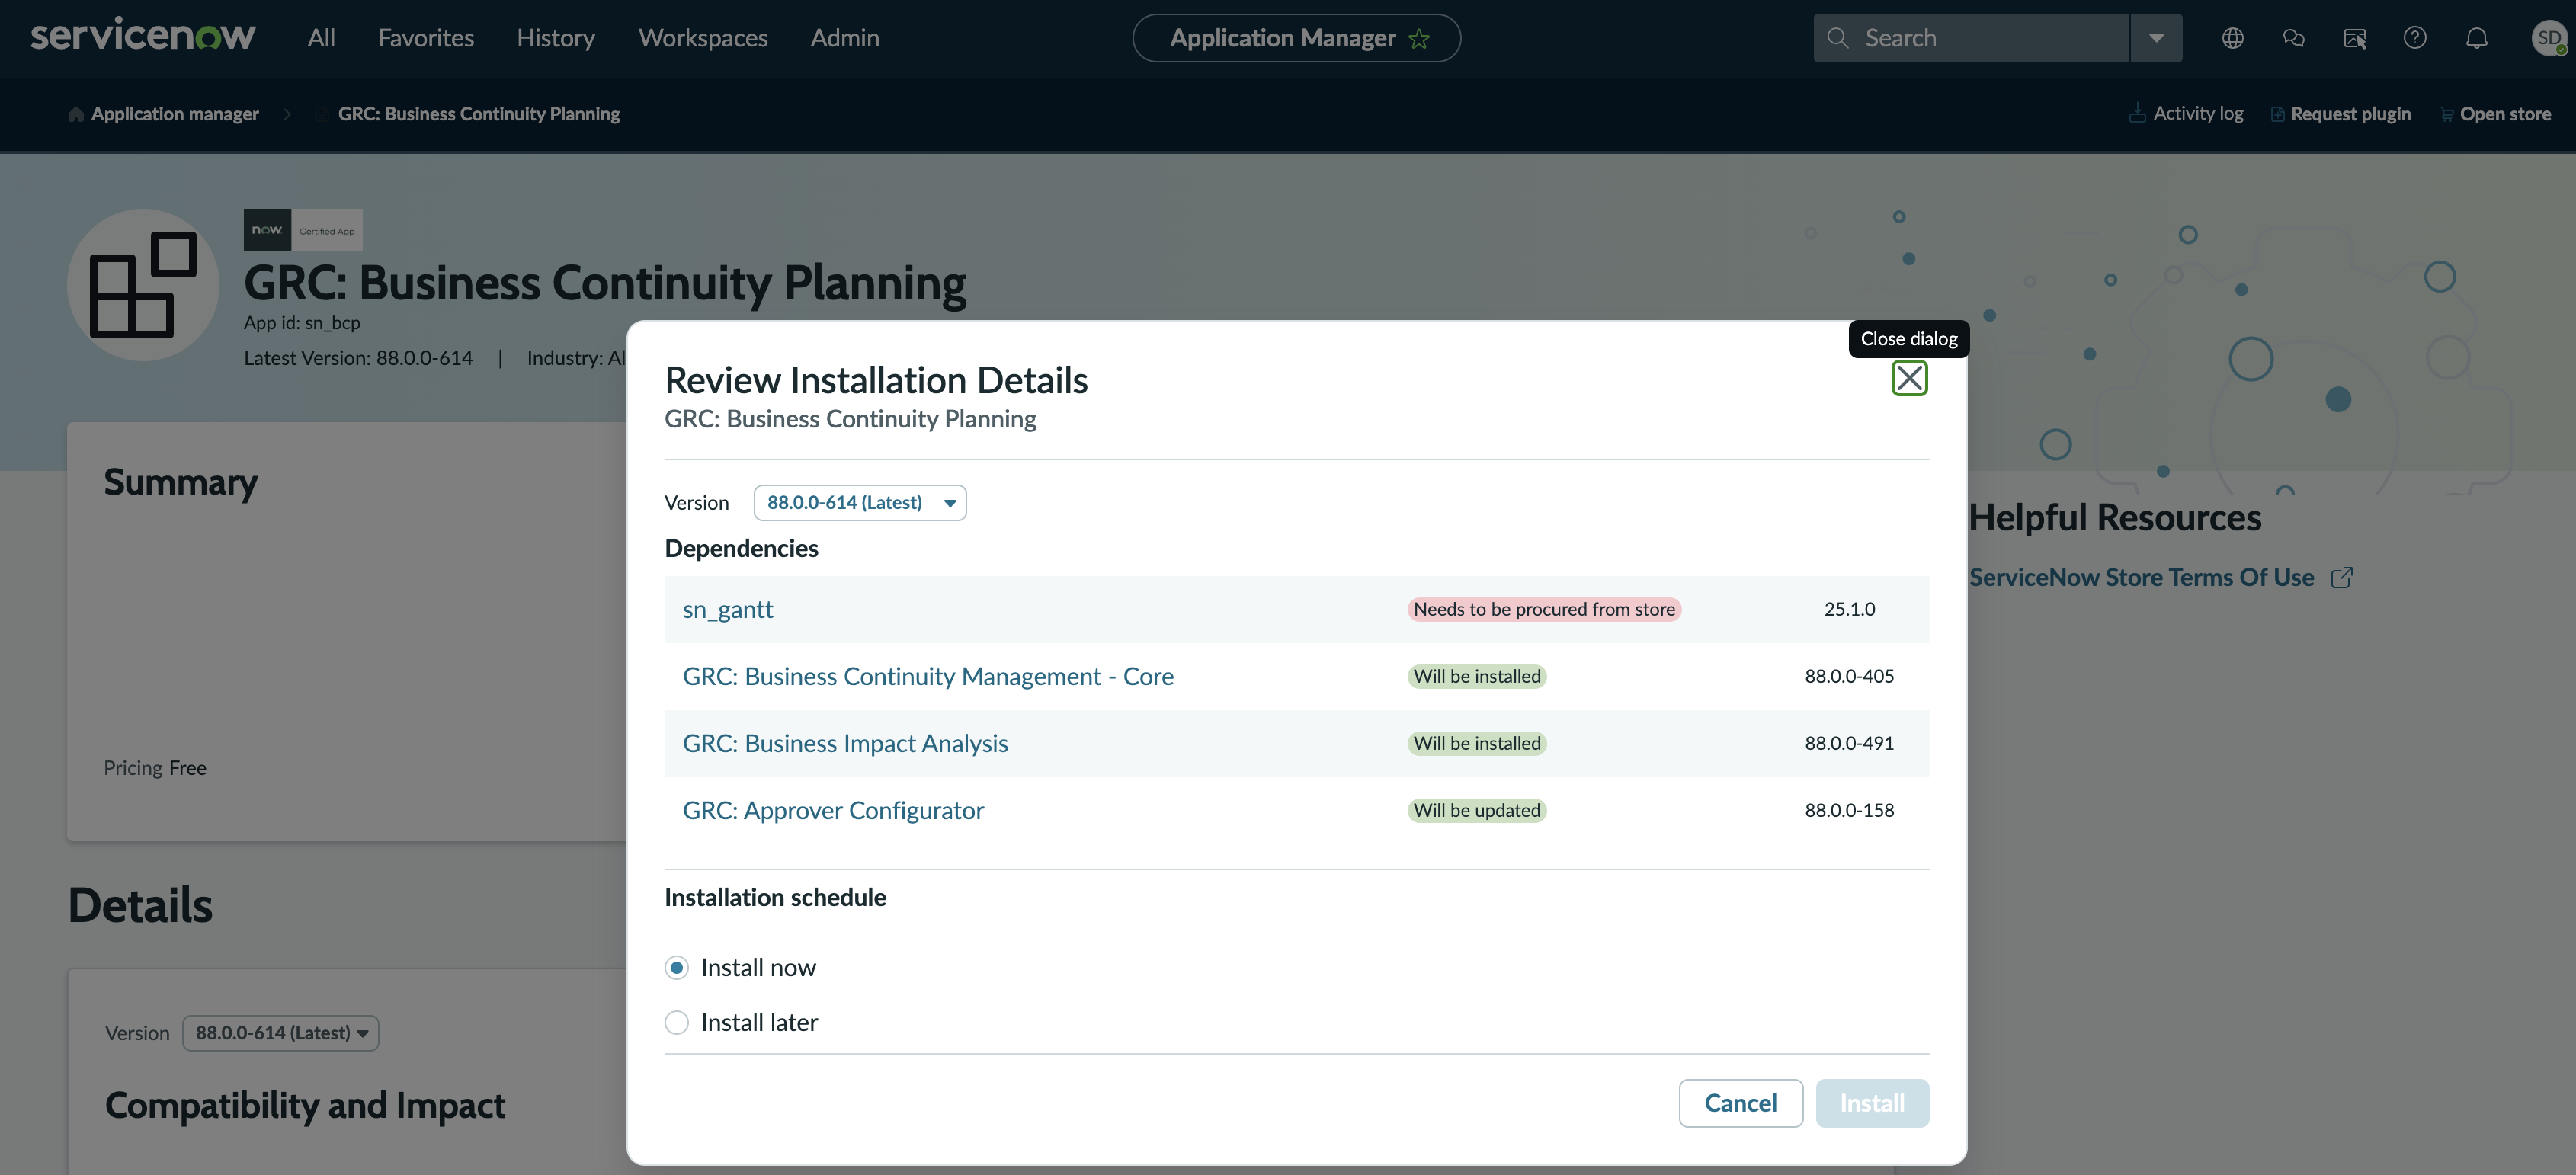Click the Cancel button

(x=1739, y=1102)
